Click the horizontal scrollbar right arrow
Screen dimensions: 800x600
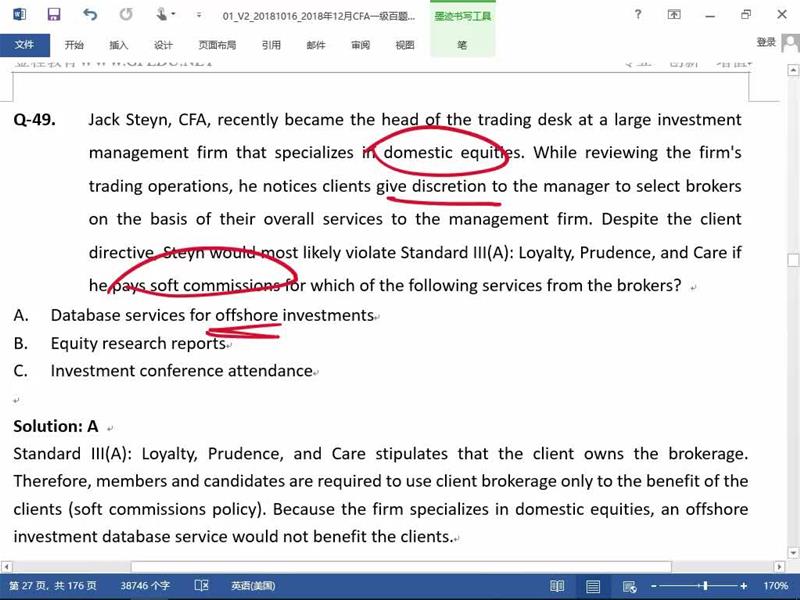pos(779,566)
